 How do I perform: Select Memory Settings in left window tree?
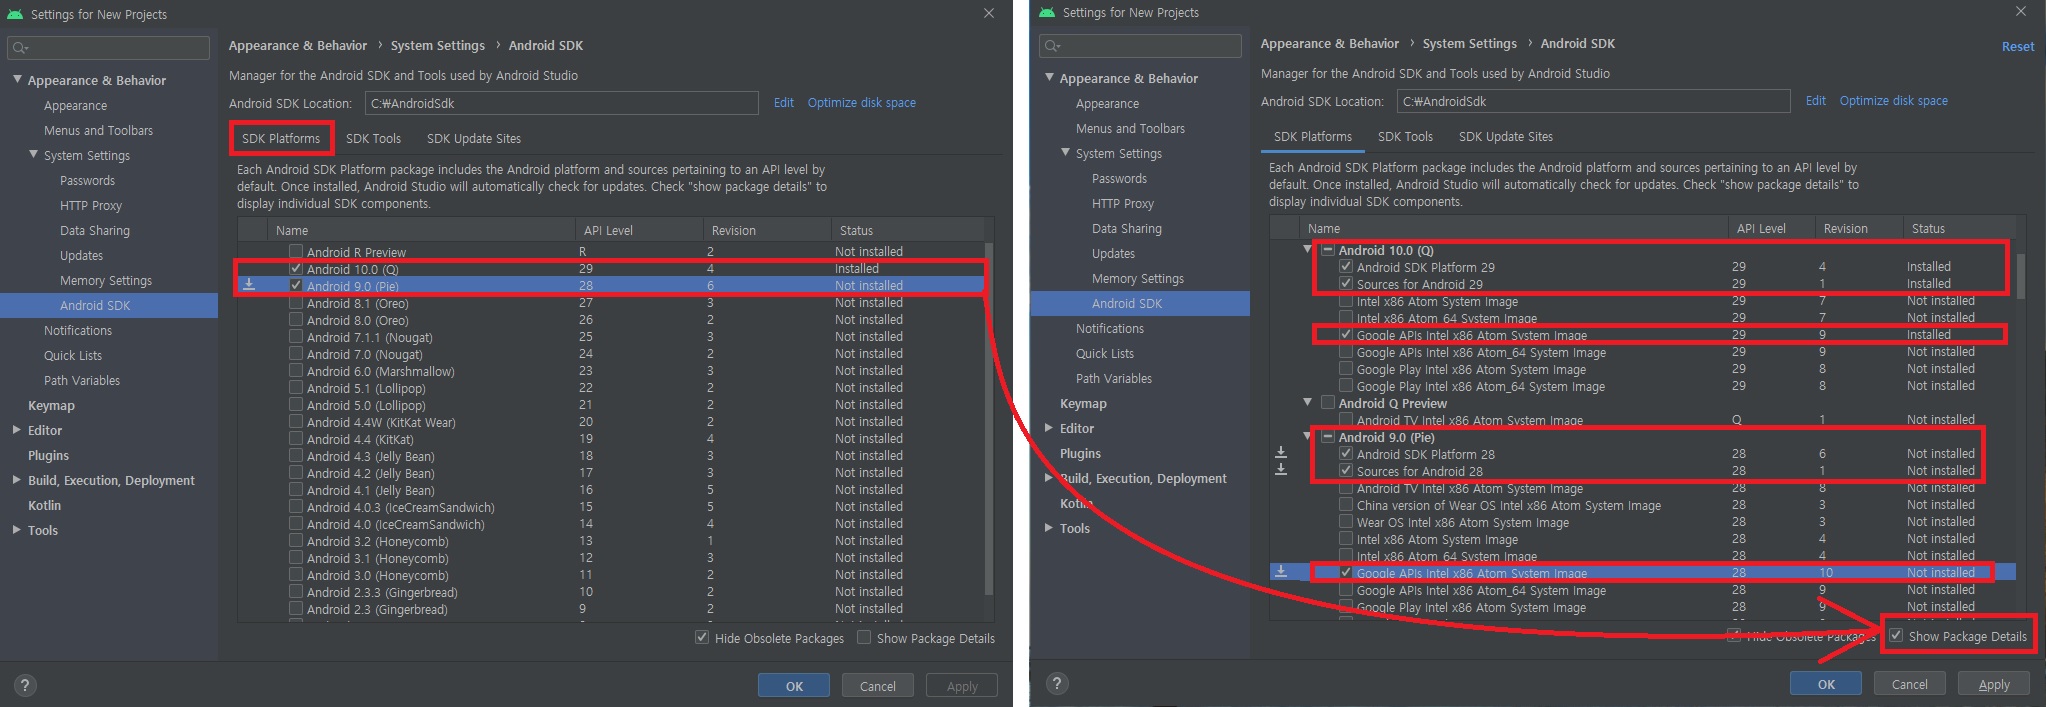click(x=106, y=280)
